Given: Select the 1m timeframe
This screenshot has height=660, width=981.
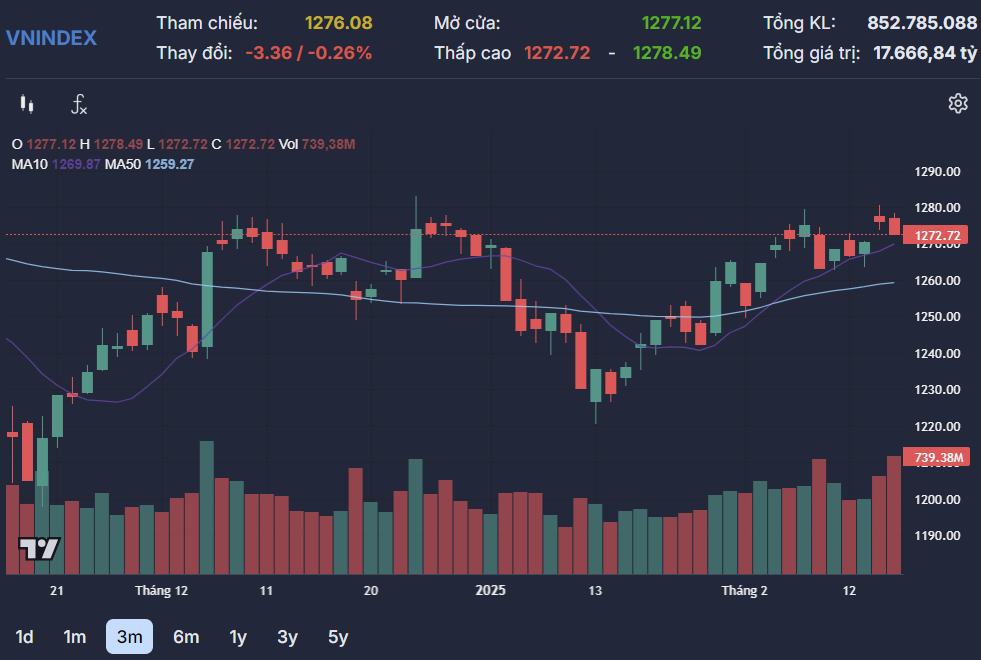Looking at the screenshot, I should pos(74,636).
